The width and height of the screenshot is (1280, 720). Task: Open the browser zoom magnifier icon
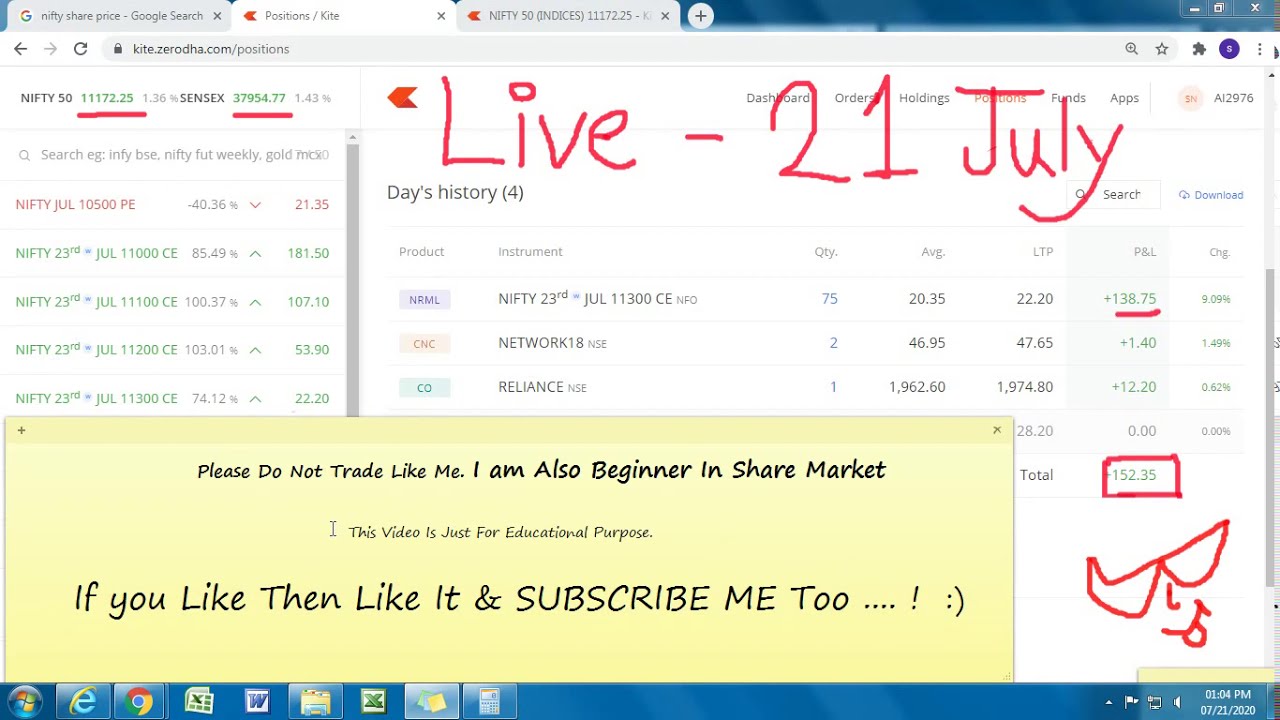click(1131, 49)
